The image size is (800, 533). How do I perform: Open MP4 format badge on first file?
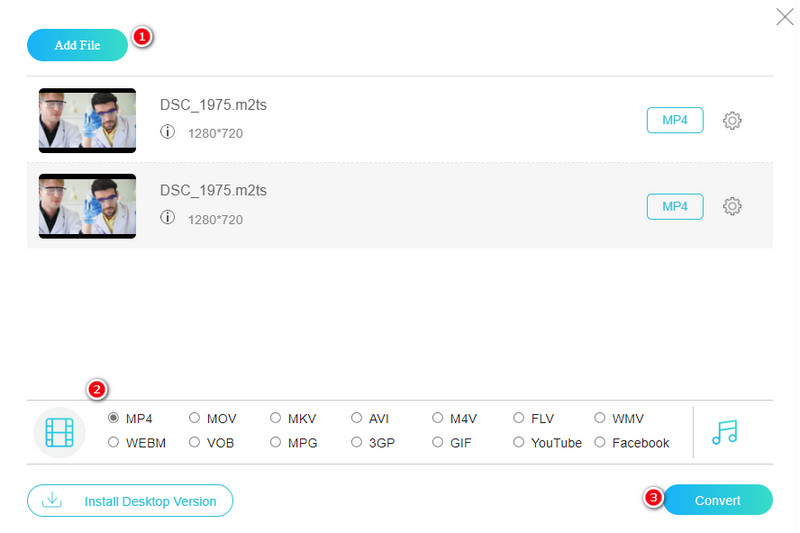pos(675,120)
